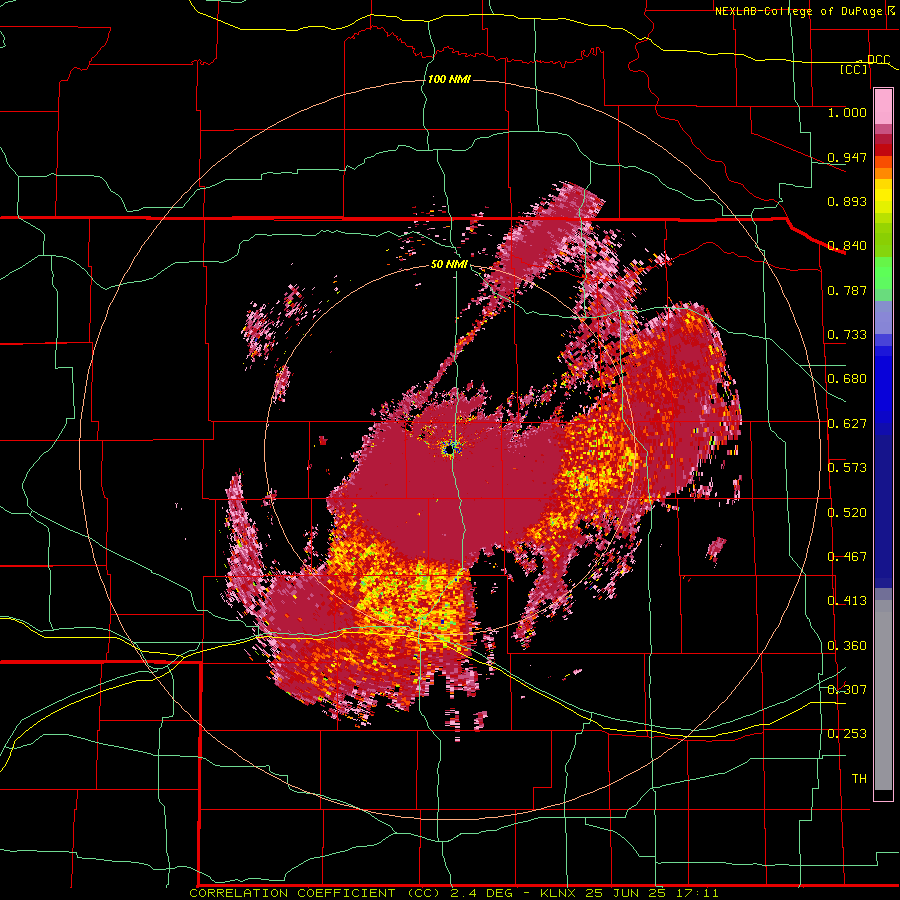Screen dimensions: 900x900
Task: Select the 0.787 scale value
Action: [x=847, y=290]
